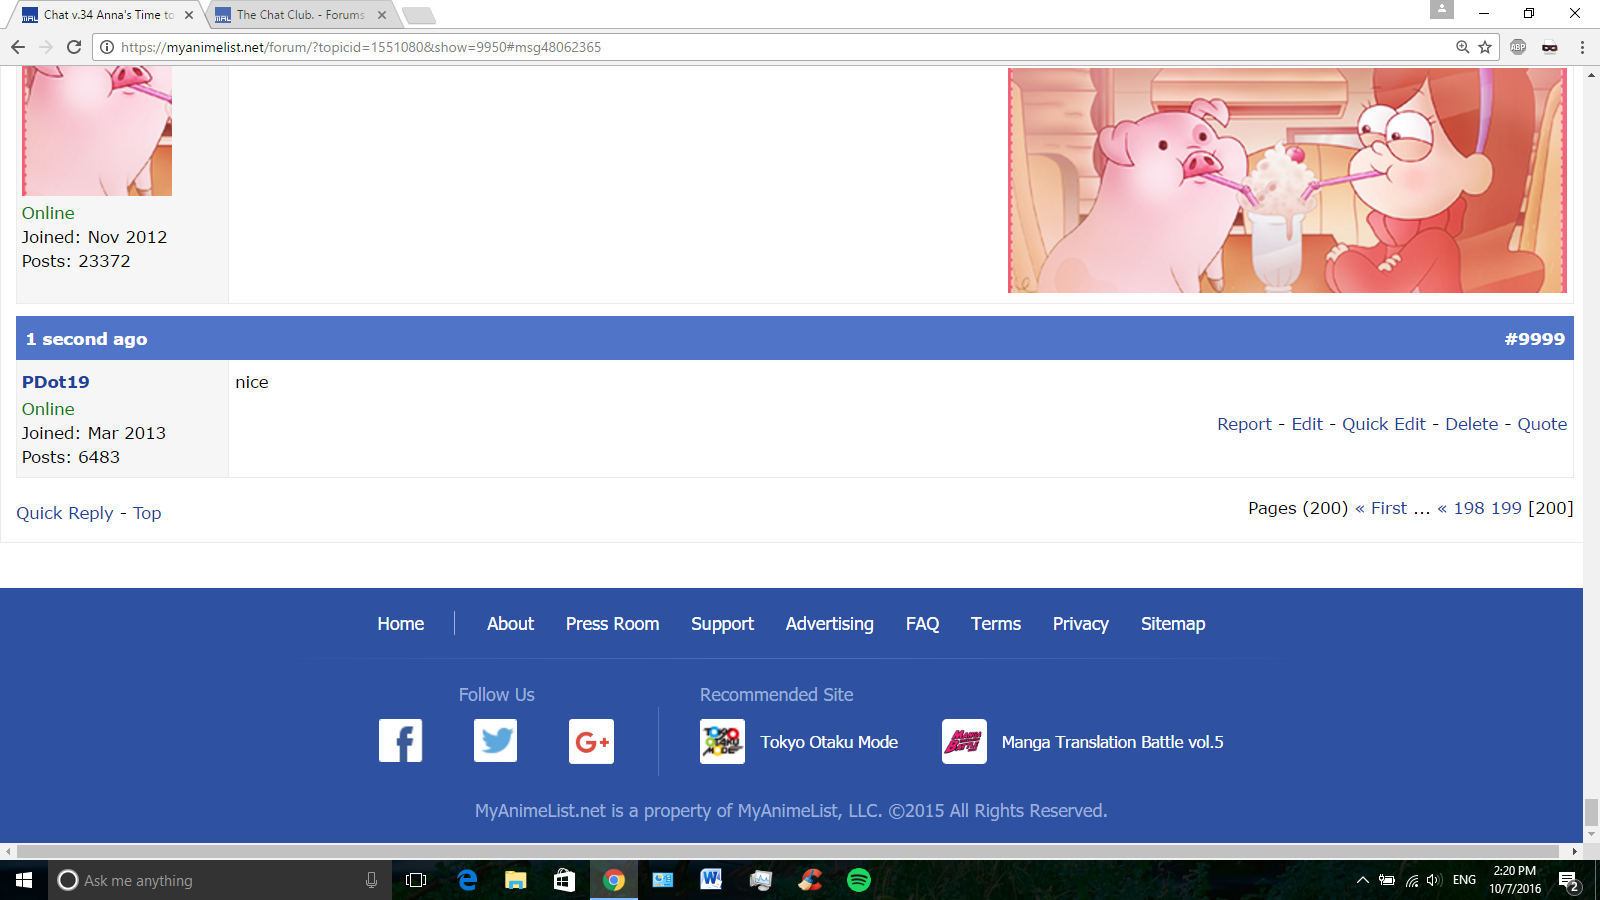Open the Support footer link
Screen dimensions: 1600x900
pyautogui.click(x=722, y=624)
